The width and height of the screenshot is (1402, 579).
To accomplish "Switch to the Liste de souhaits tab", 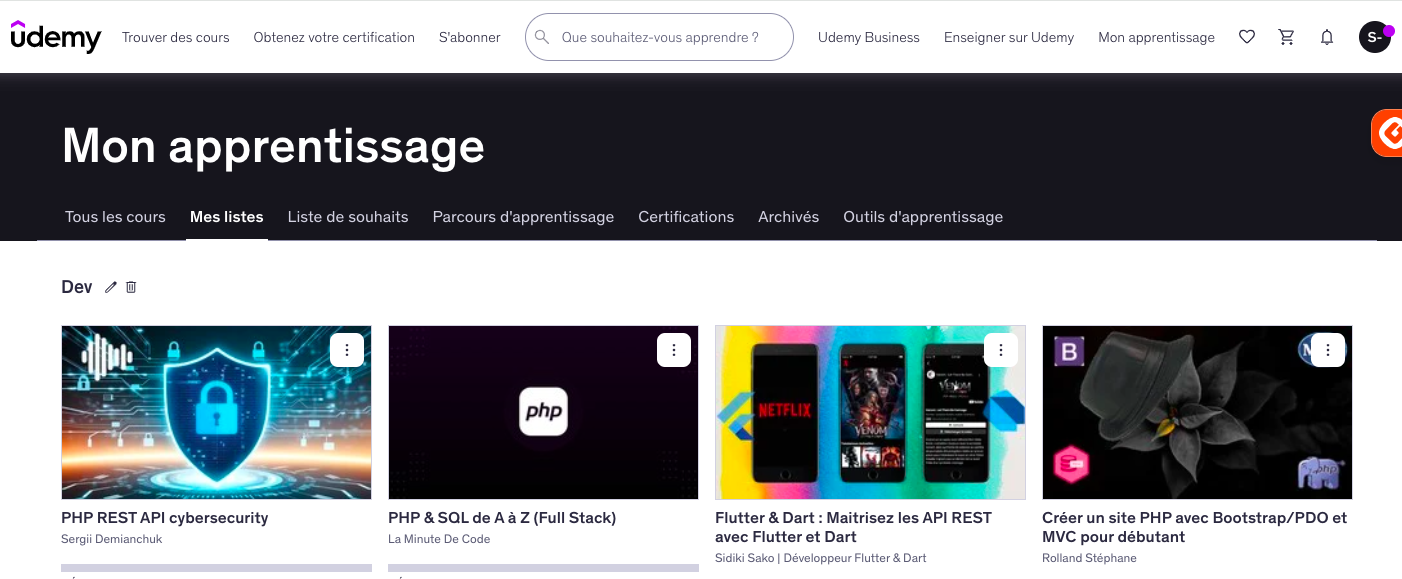I will (x=348, y=217).
